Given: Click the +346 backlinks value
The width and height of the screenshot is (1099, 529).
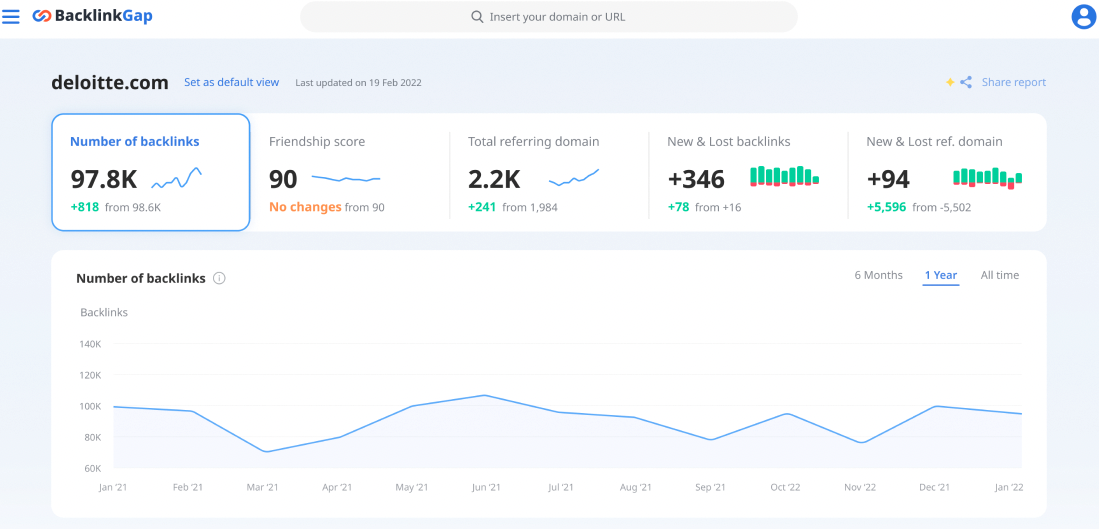Looking at the screenshot, I should point(696,179).
